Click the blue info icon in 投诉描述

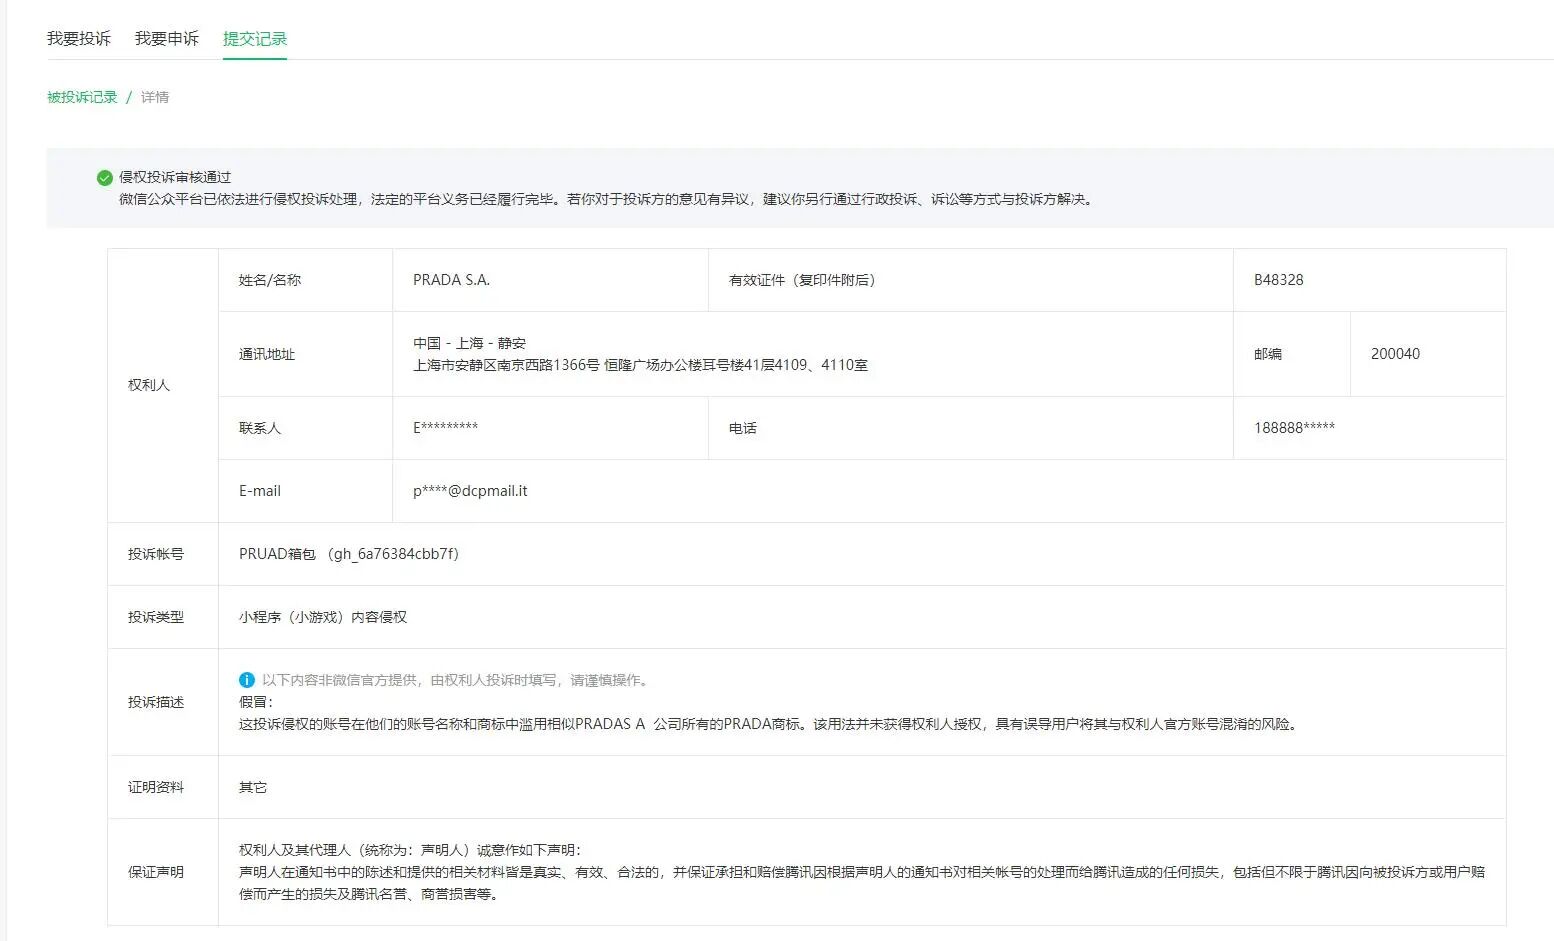247,680
